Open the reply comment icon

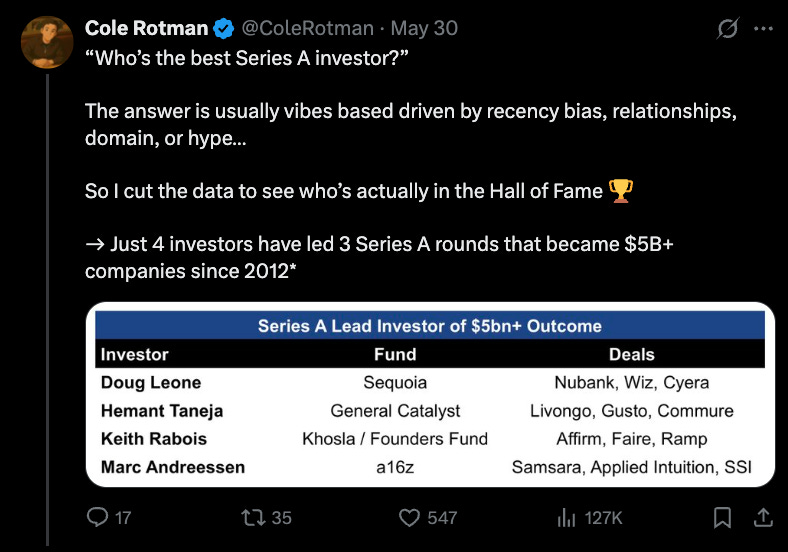point(97,517)
